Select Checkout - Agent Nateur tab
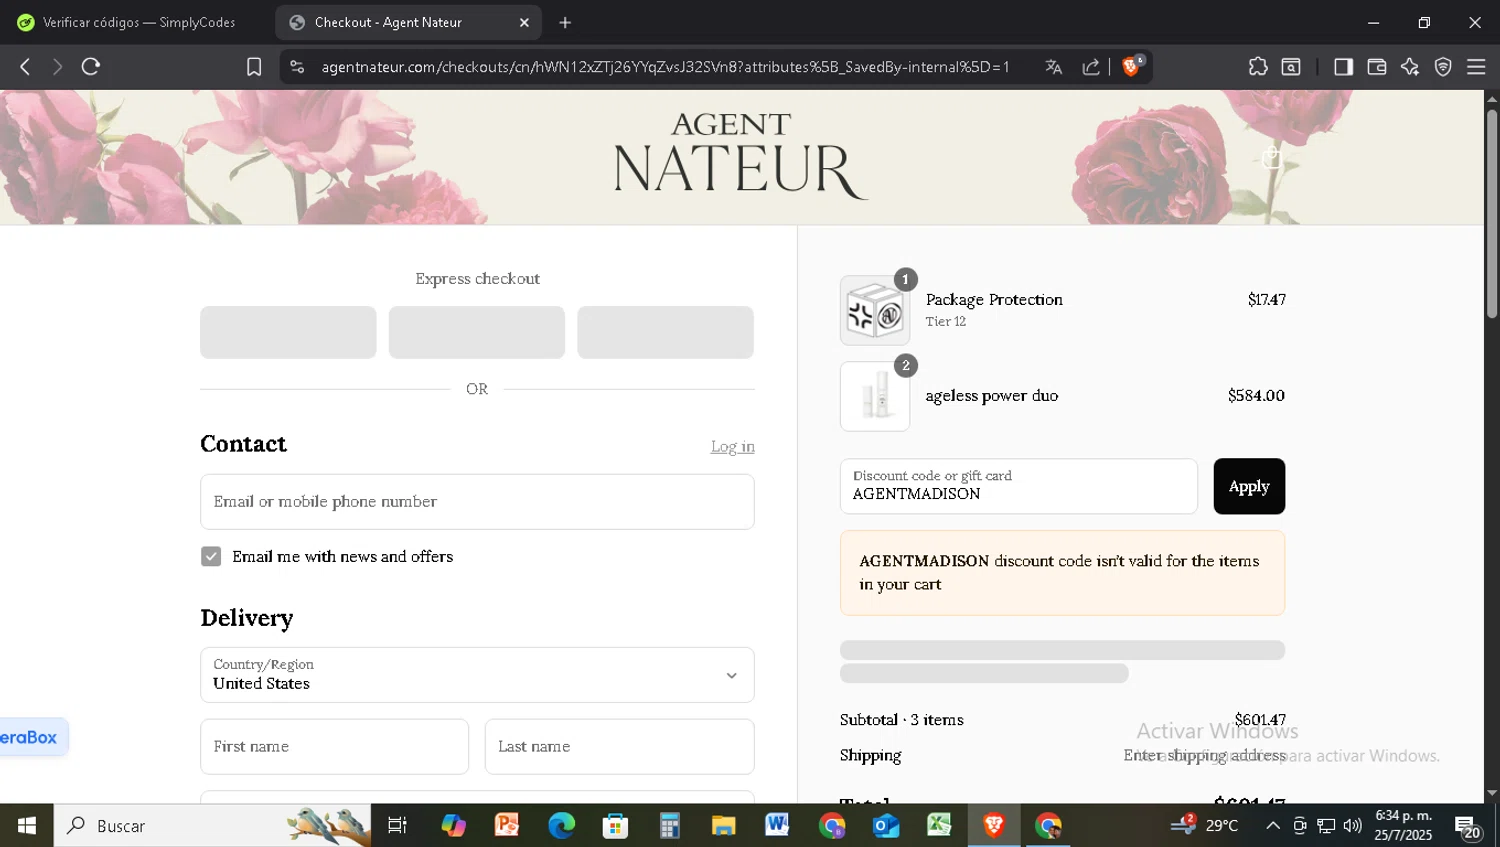Image resolution: width=1500 pixels, height=847 pixels. [x=409, y=22]
